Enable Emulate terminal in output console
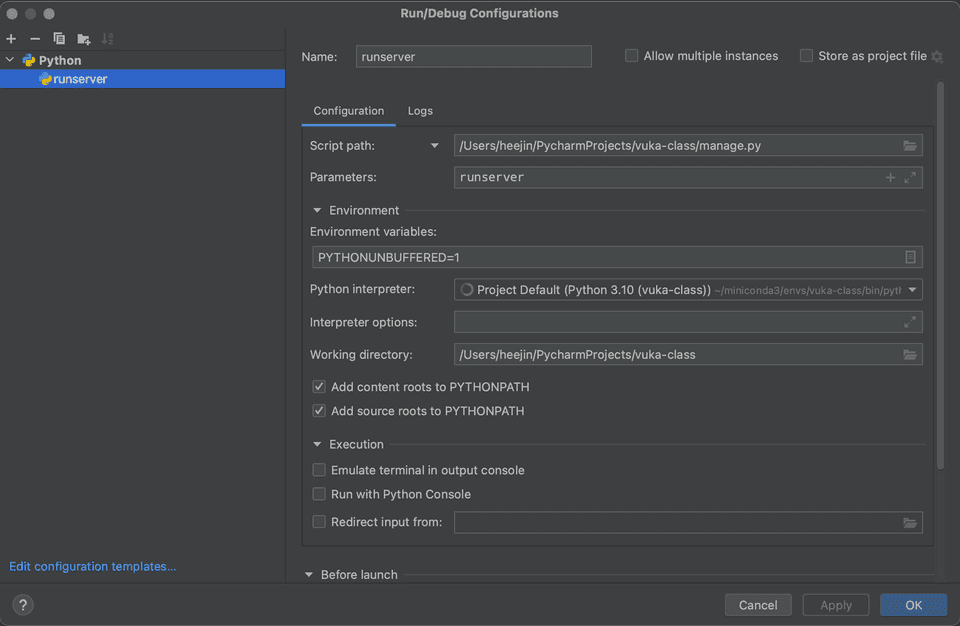Image resolution: width=960 pixels, height=626 pixels. tap(318, 470)
